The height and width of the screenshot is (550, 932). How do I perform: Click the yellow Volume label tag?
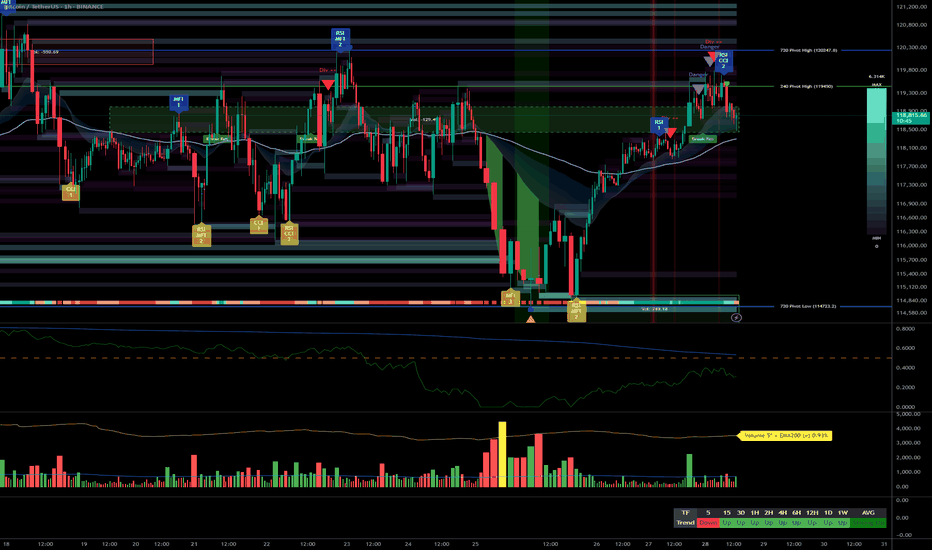tap(785, 436)
